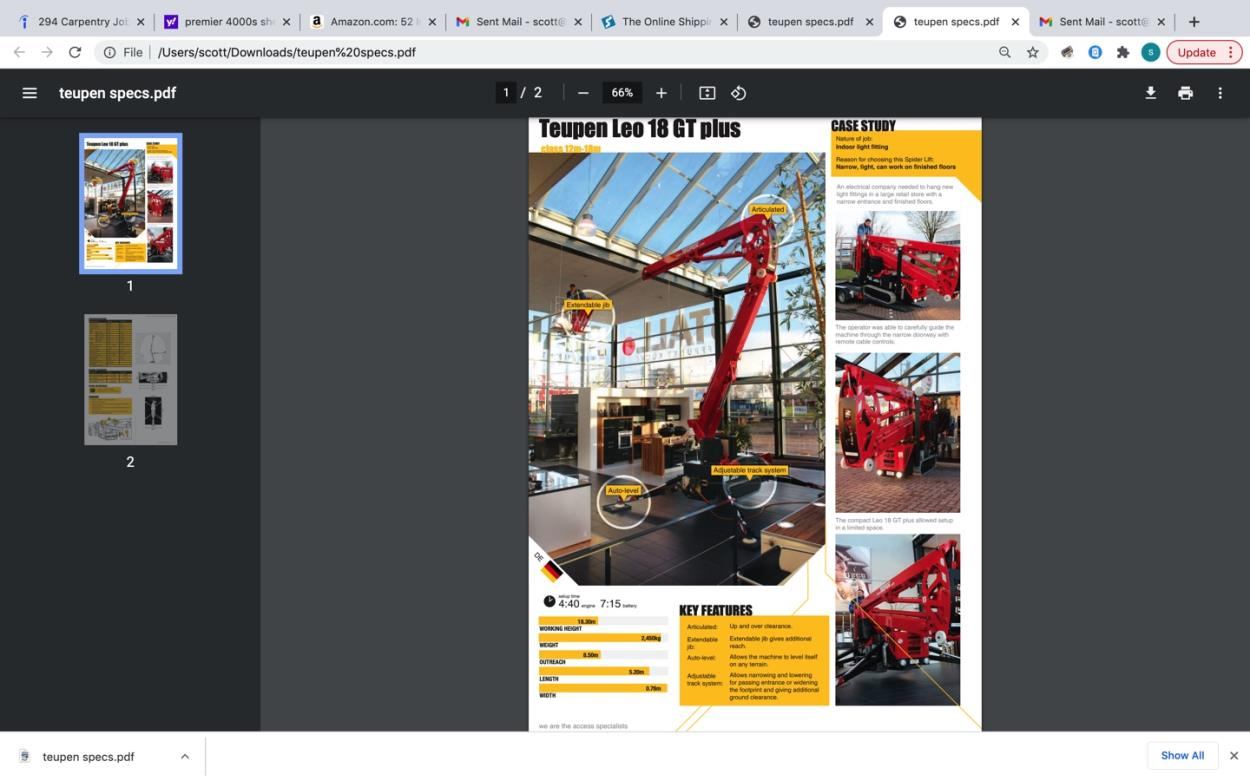Click the address bar file path
The image size is (1250, 781).
tap(287, 52)
